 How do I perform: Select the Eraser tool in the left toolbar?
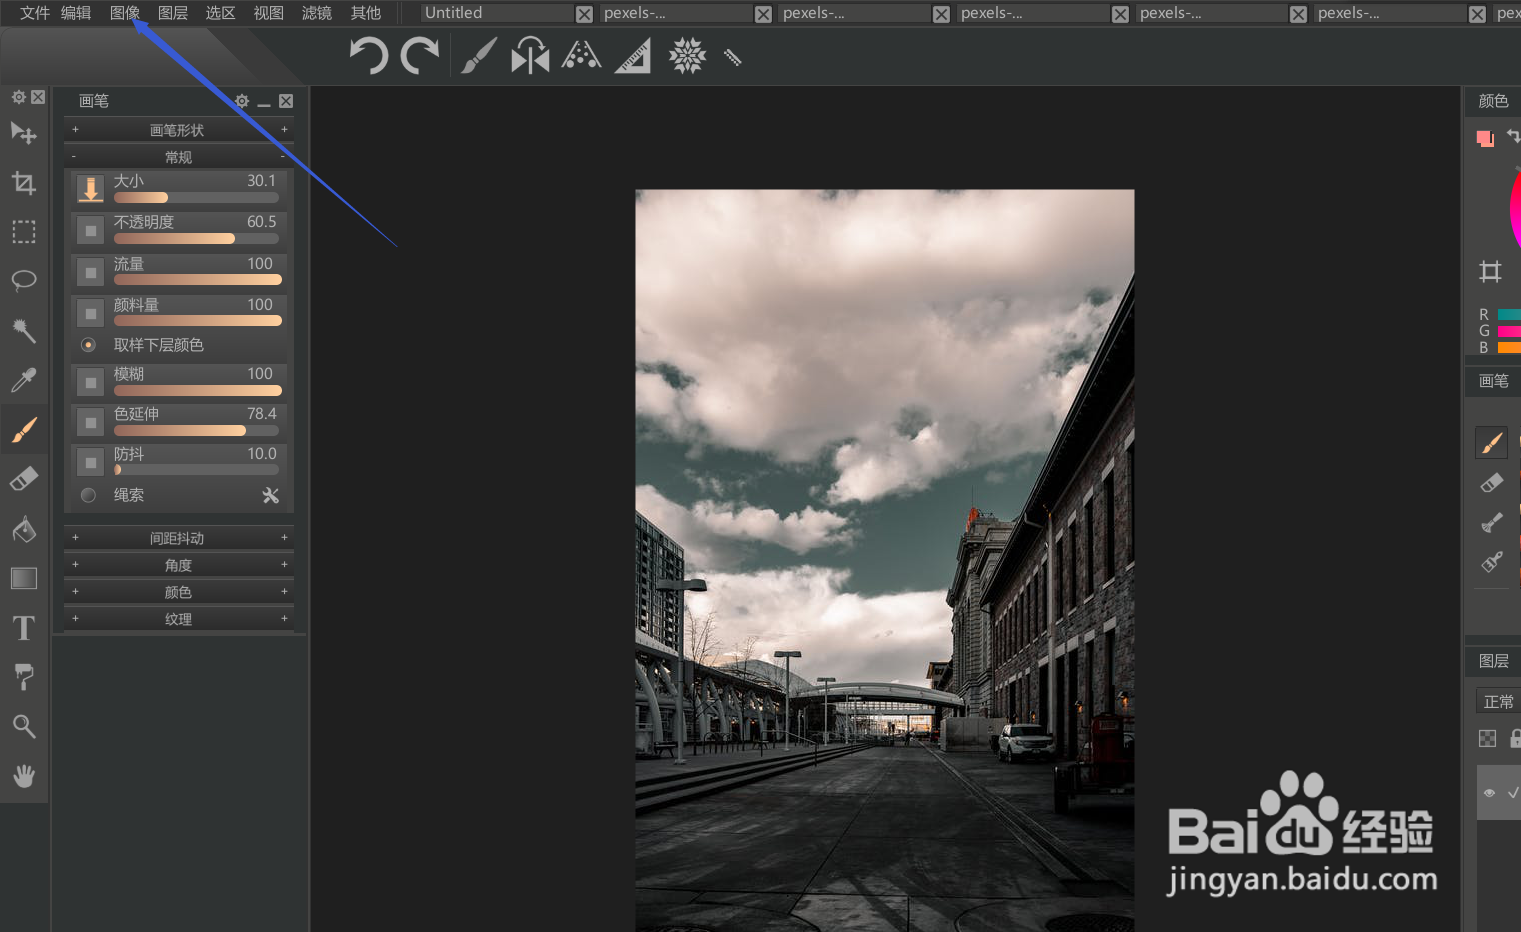coord(24,479)
